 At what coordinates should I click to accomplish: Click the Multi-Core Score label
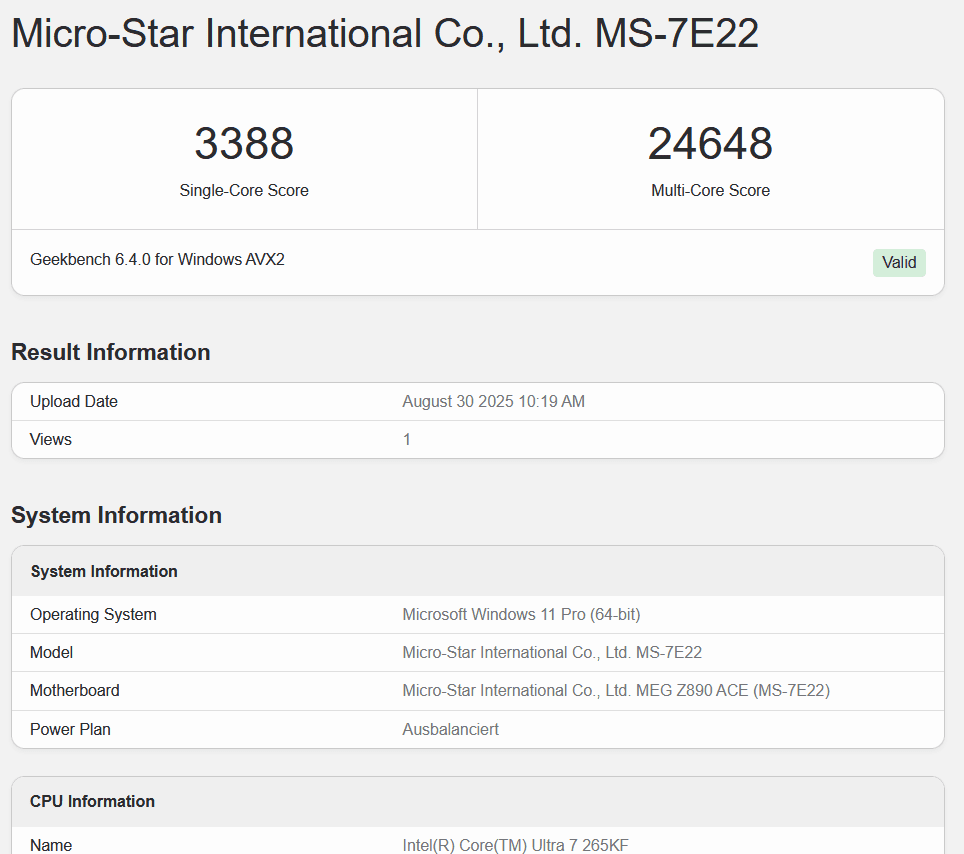coord(710,191)
